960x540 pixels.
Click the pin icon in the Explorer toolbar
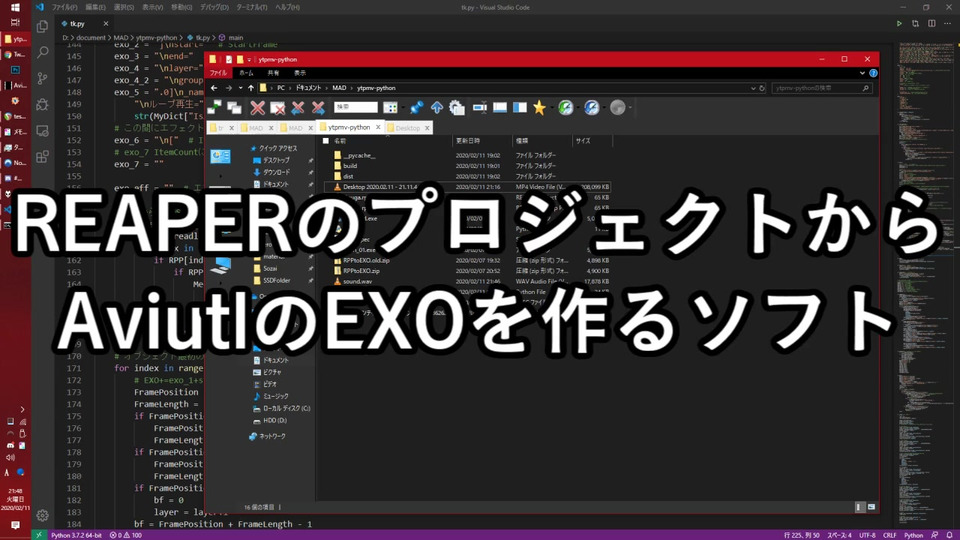tap(416, 108)
